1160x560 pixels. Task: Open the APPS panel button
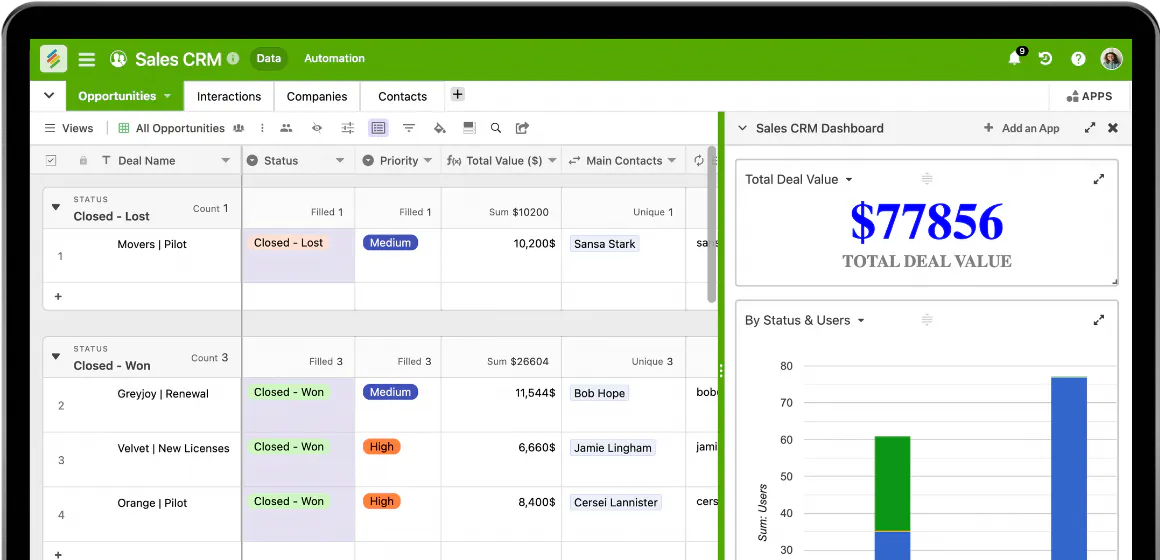click(1089, 96)
